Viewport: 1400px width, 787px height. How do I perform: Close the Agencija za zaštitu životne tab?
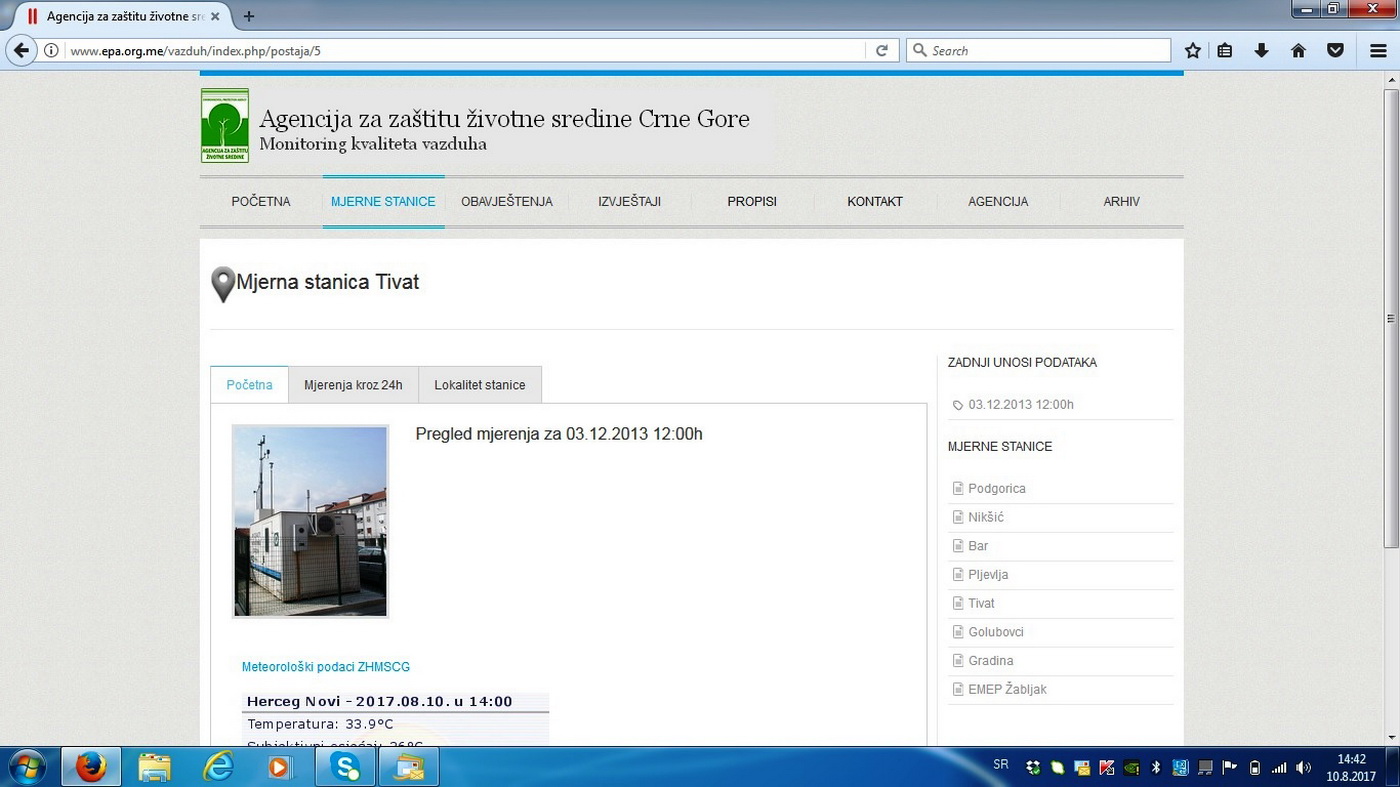click(215, 16)
